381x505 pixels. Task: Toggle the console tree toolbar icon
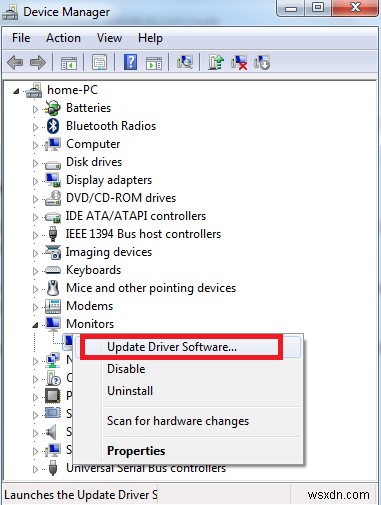click(69, 63)
